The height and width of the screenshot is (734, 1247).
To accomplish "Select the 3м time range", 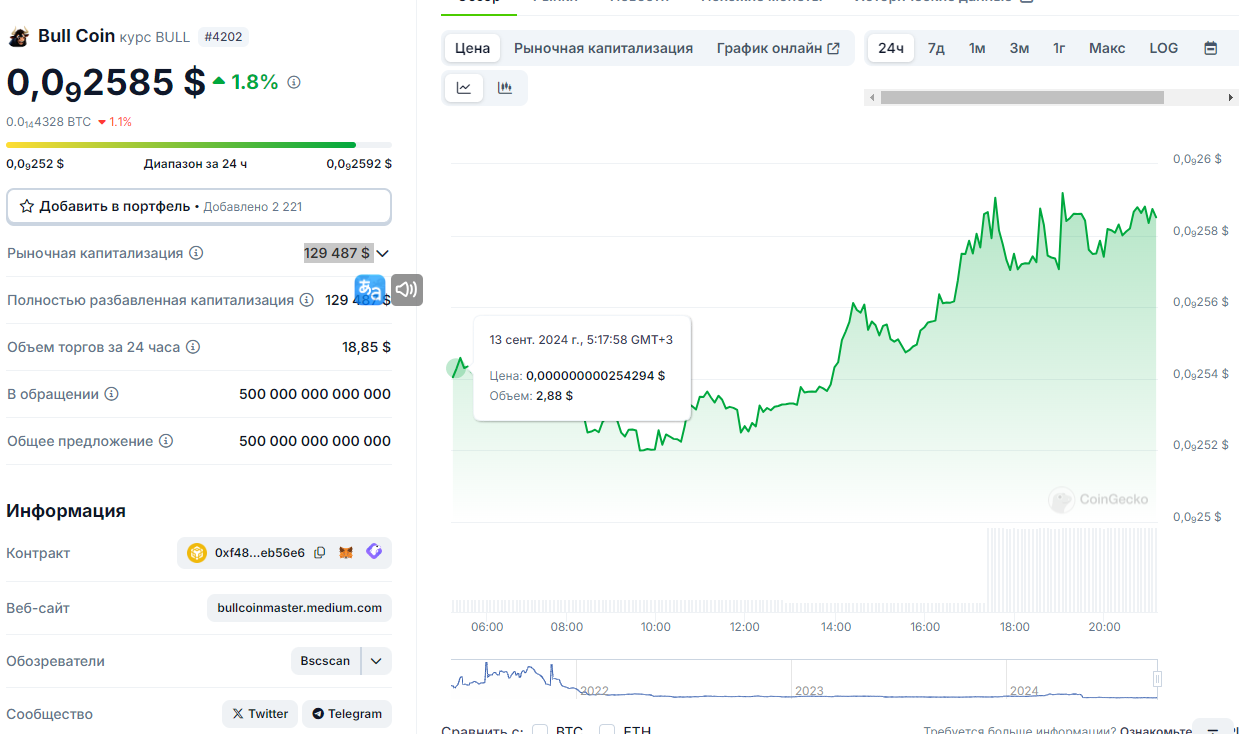I will click(1019, 48).
